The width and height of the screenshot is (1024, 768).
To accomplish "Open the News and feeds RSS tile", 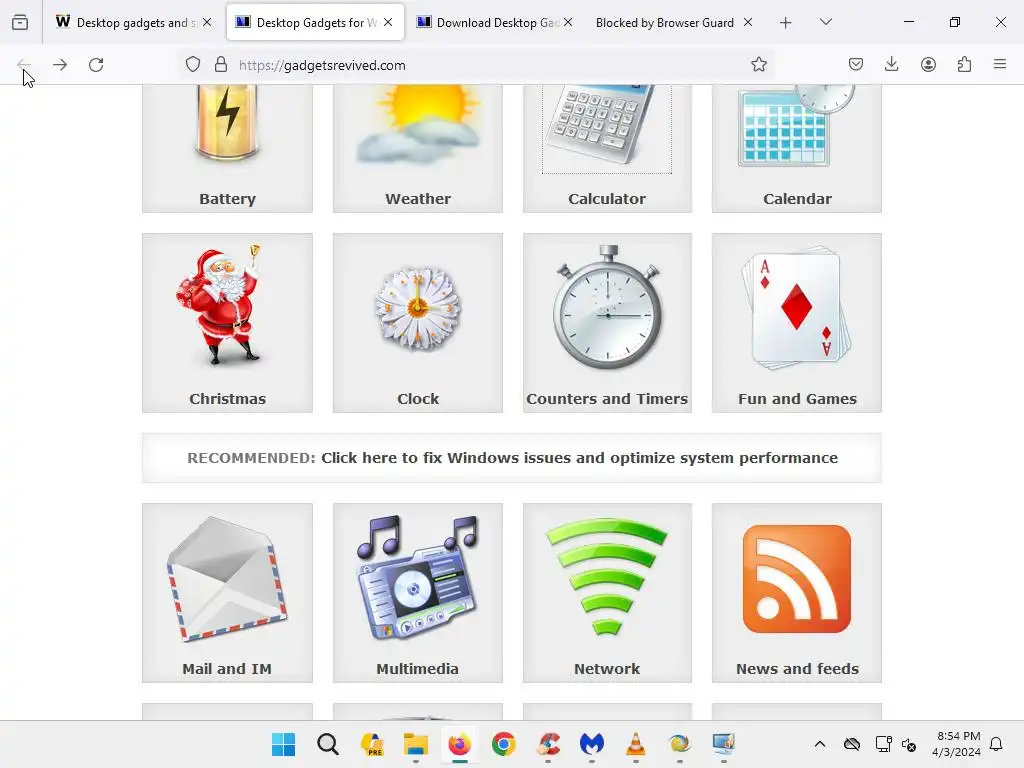I will coord(797,592).
